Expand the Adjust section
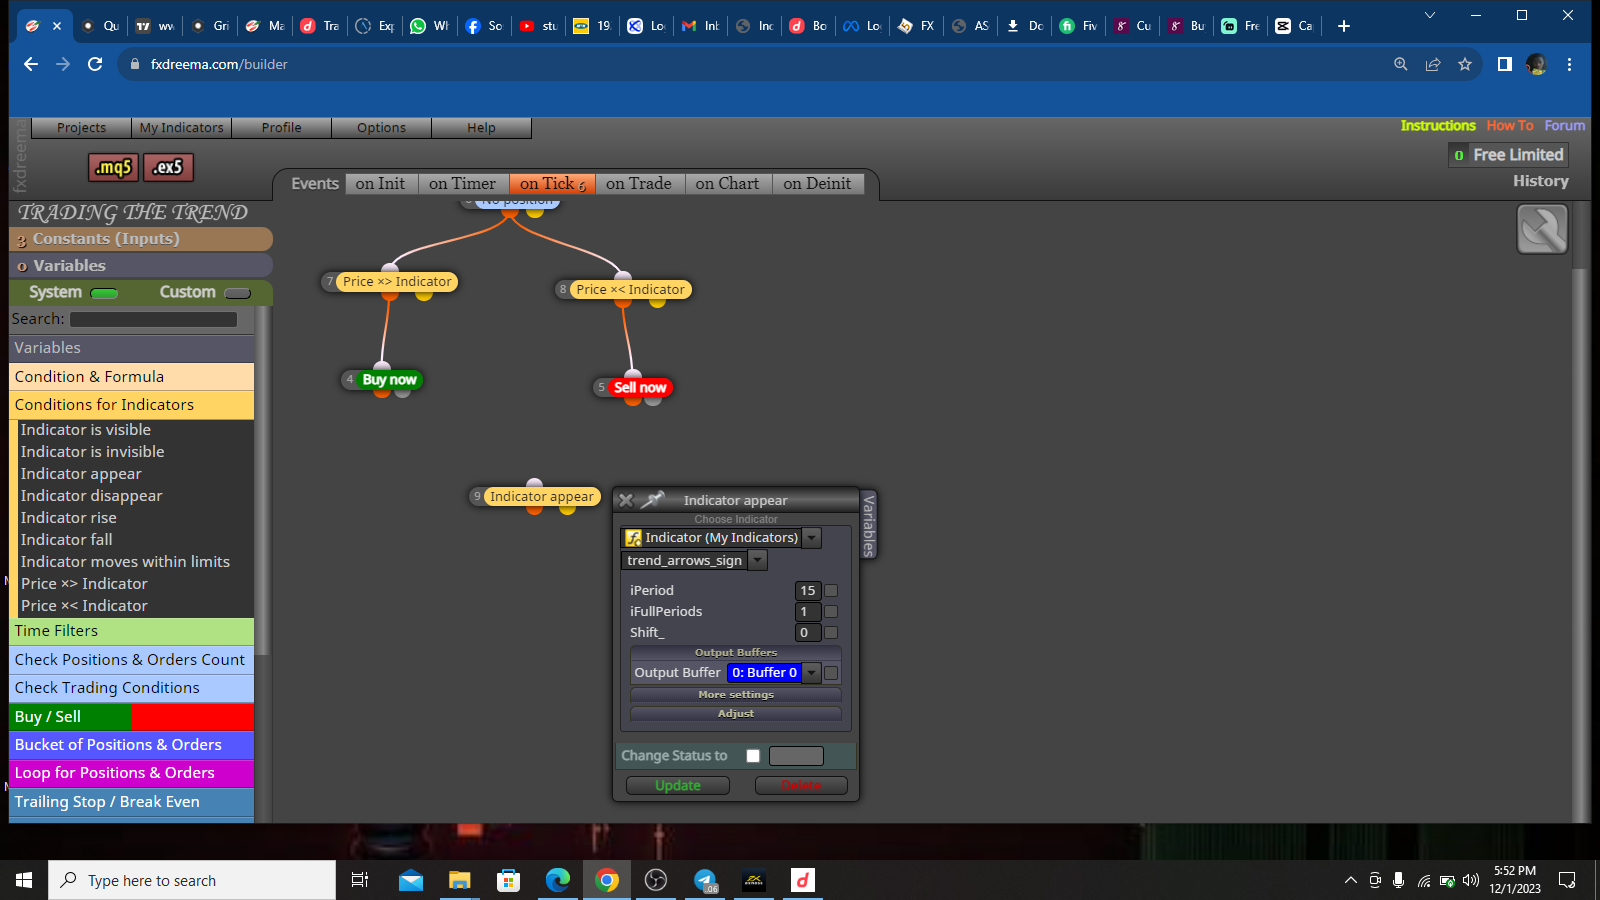 pyautogui.click(x=736, y=714)
